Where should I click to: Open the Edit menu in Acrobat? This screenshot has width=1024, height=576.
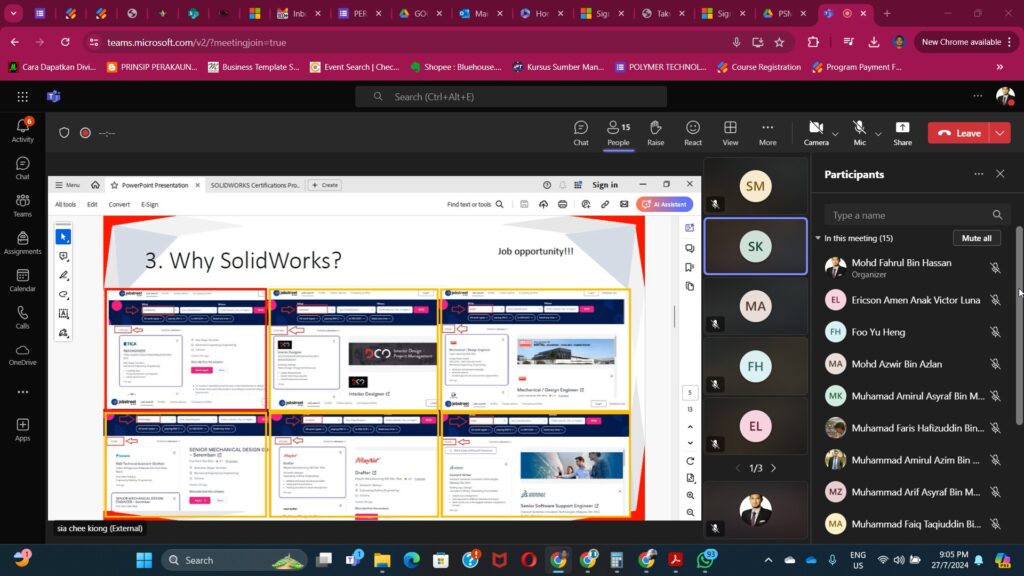click(x=92, y=204)
